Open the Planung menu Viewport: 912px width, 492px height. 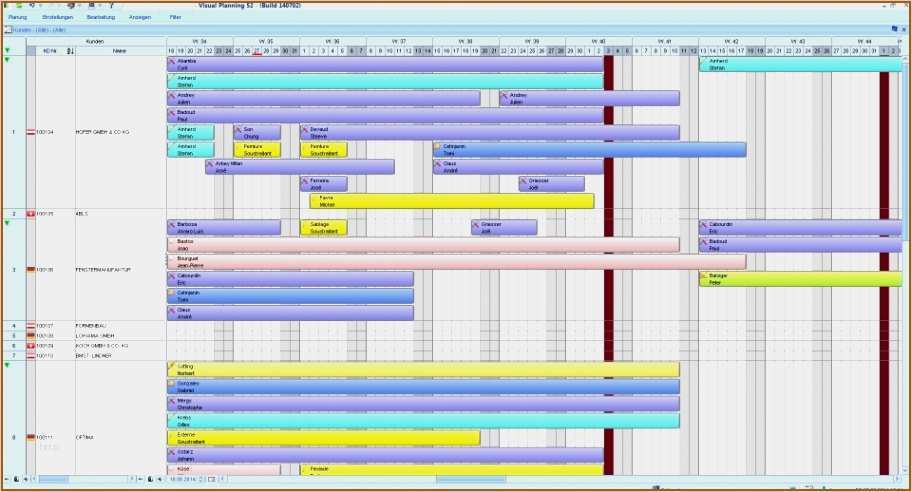17,17
